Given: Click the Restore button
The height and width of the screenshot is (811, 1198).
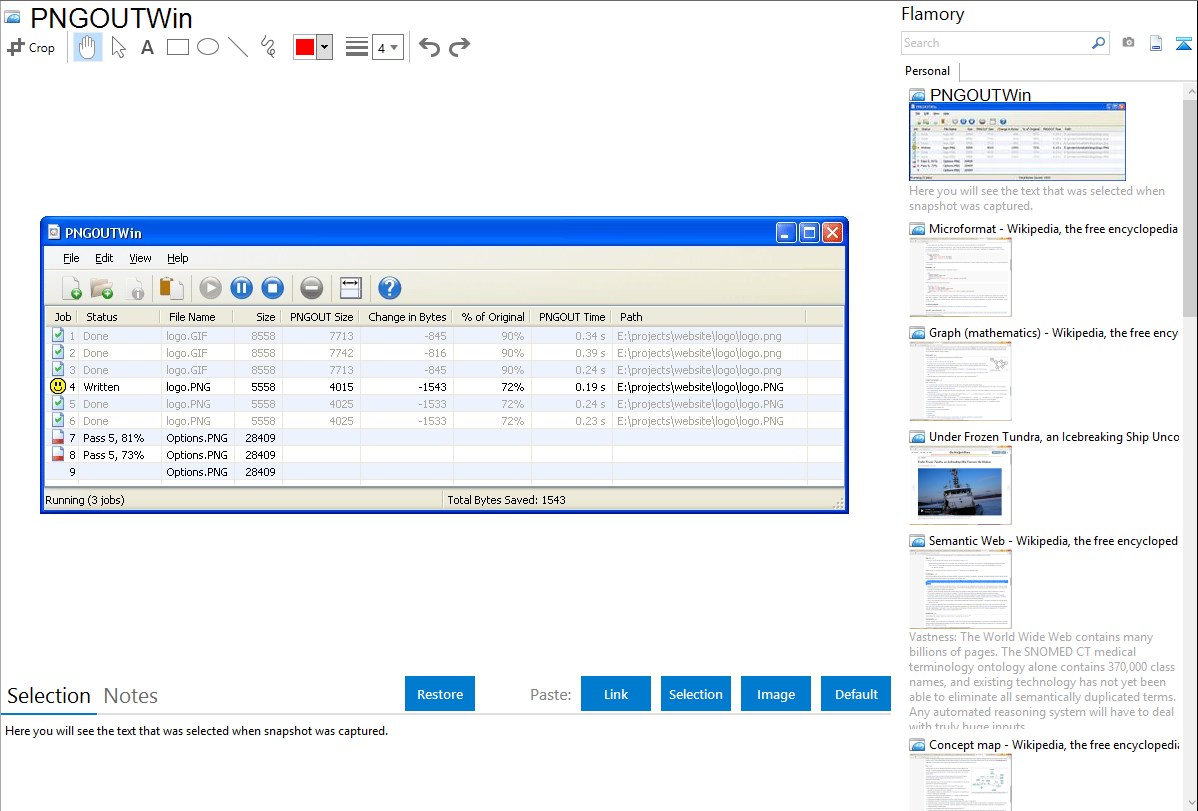Looking at the screenshot, I should coord(440,694).
